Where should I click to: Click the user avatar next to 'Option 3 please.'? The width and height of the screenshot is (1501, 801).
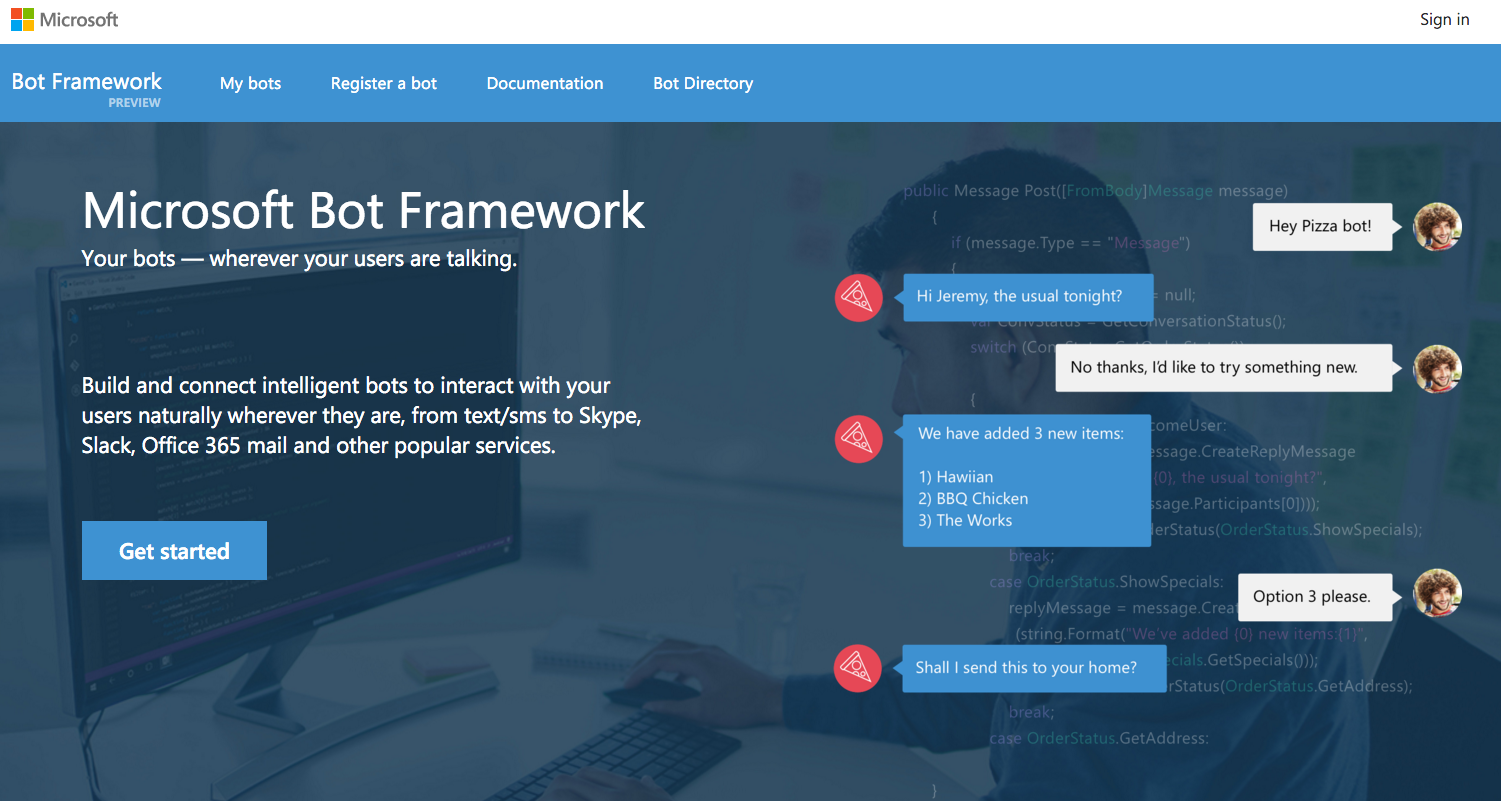click(1437, 592)
